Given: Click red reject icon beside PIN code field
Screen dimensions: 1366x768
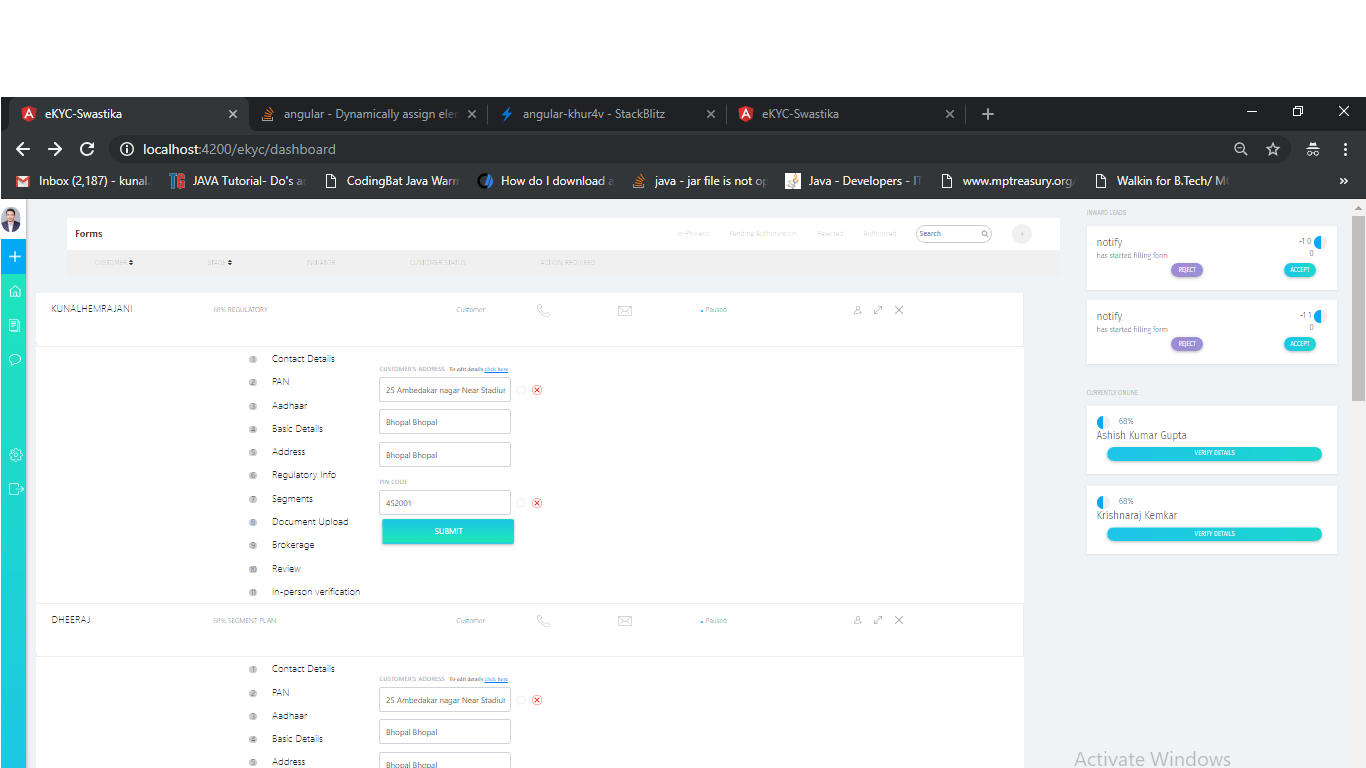Looking at the screenshot, I should coord(537,503).
